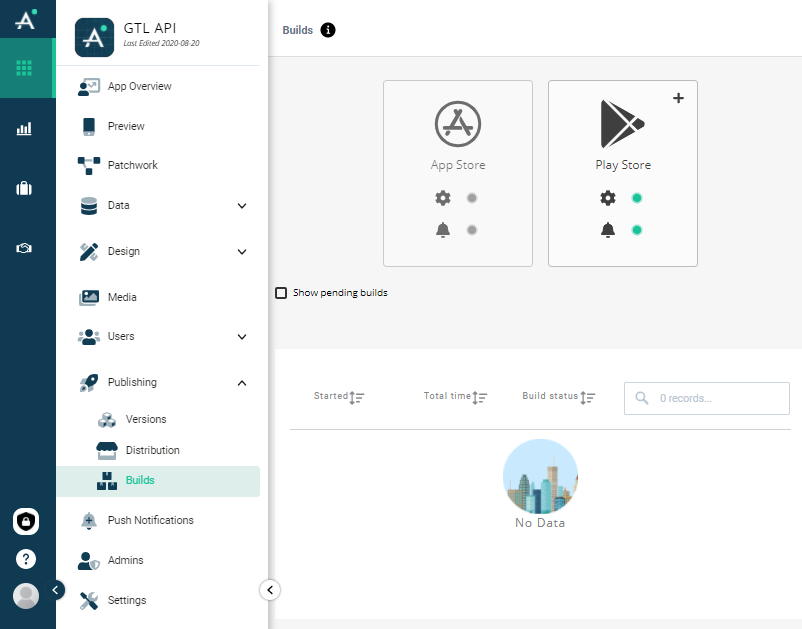Click the records search field
The image size is (802, 629).
[706, 398]
